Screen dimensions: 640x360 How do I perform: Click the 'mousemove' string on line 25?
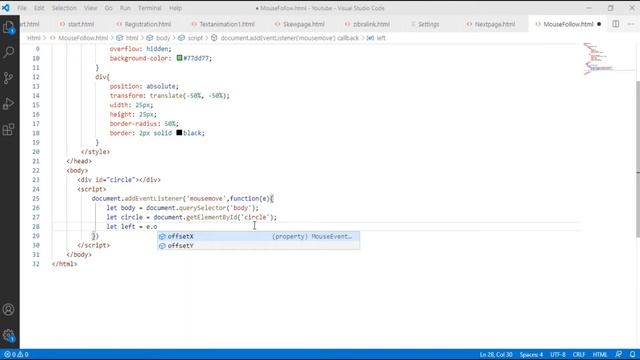point(206,198)
